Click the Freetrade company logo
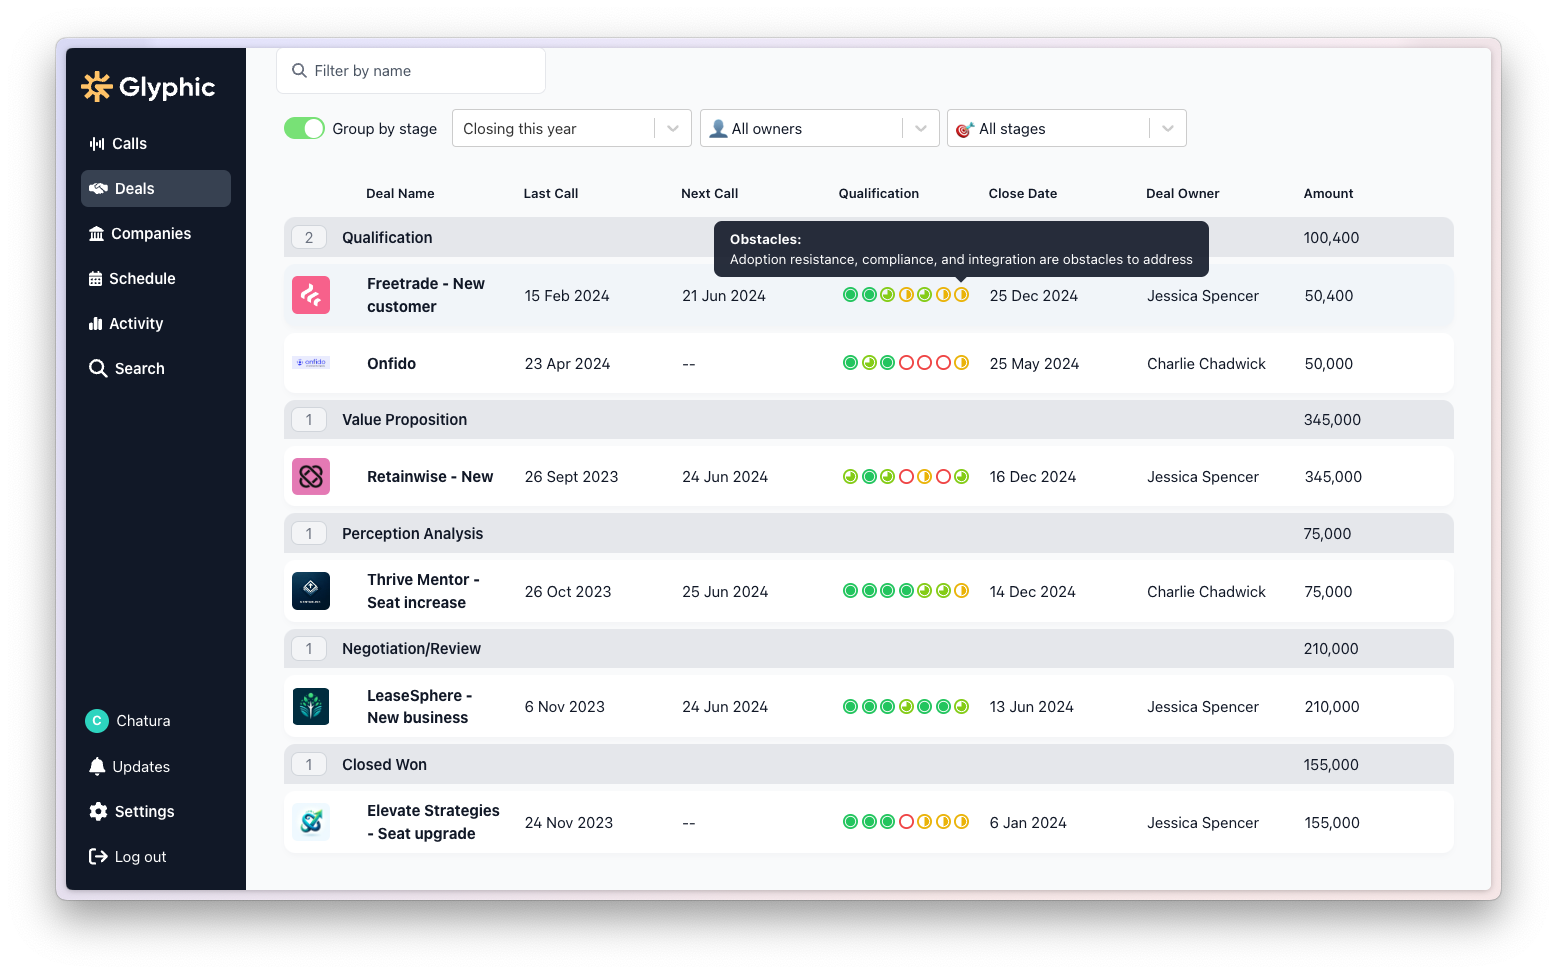Viewport: 1557px width, 974px height. coord(311,295)
